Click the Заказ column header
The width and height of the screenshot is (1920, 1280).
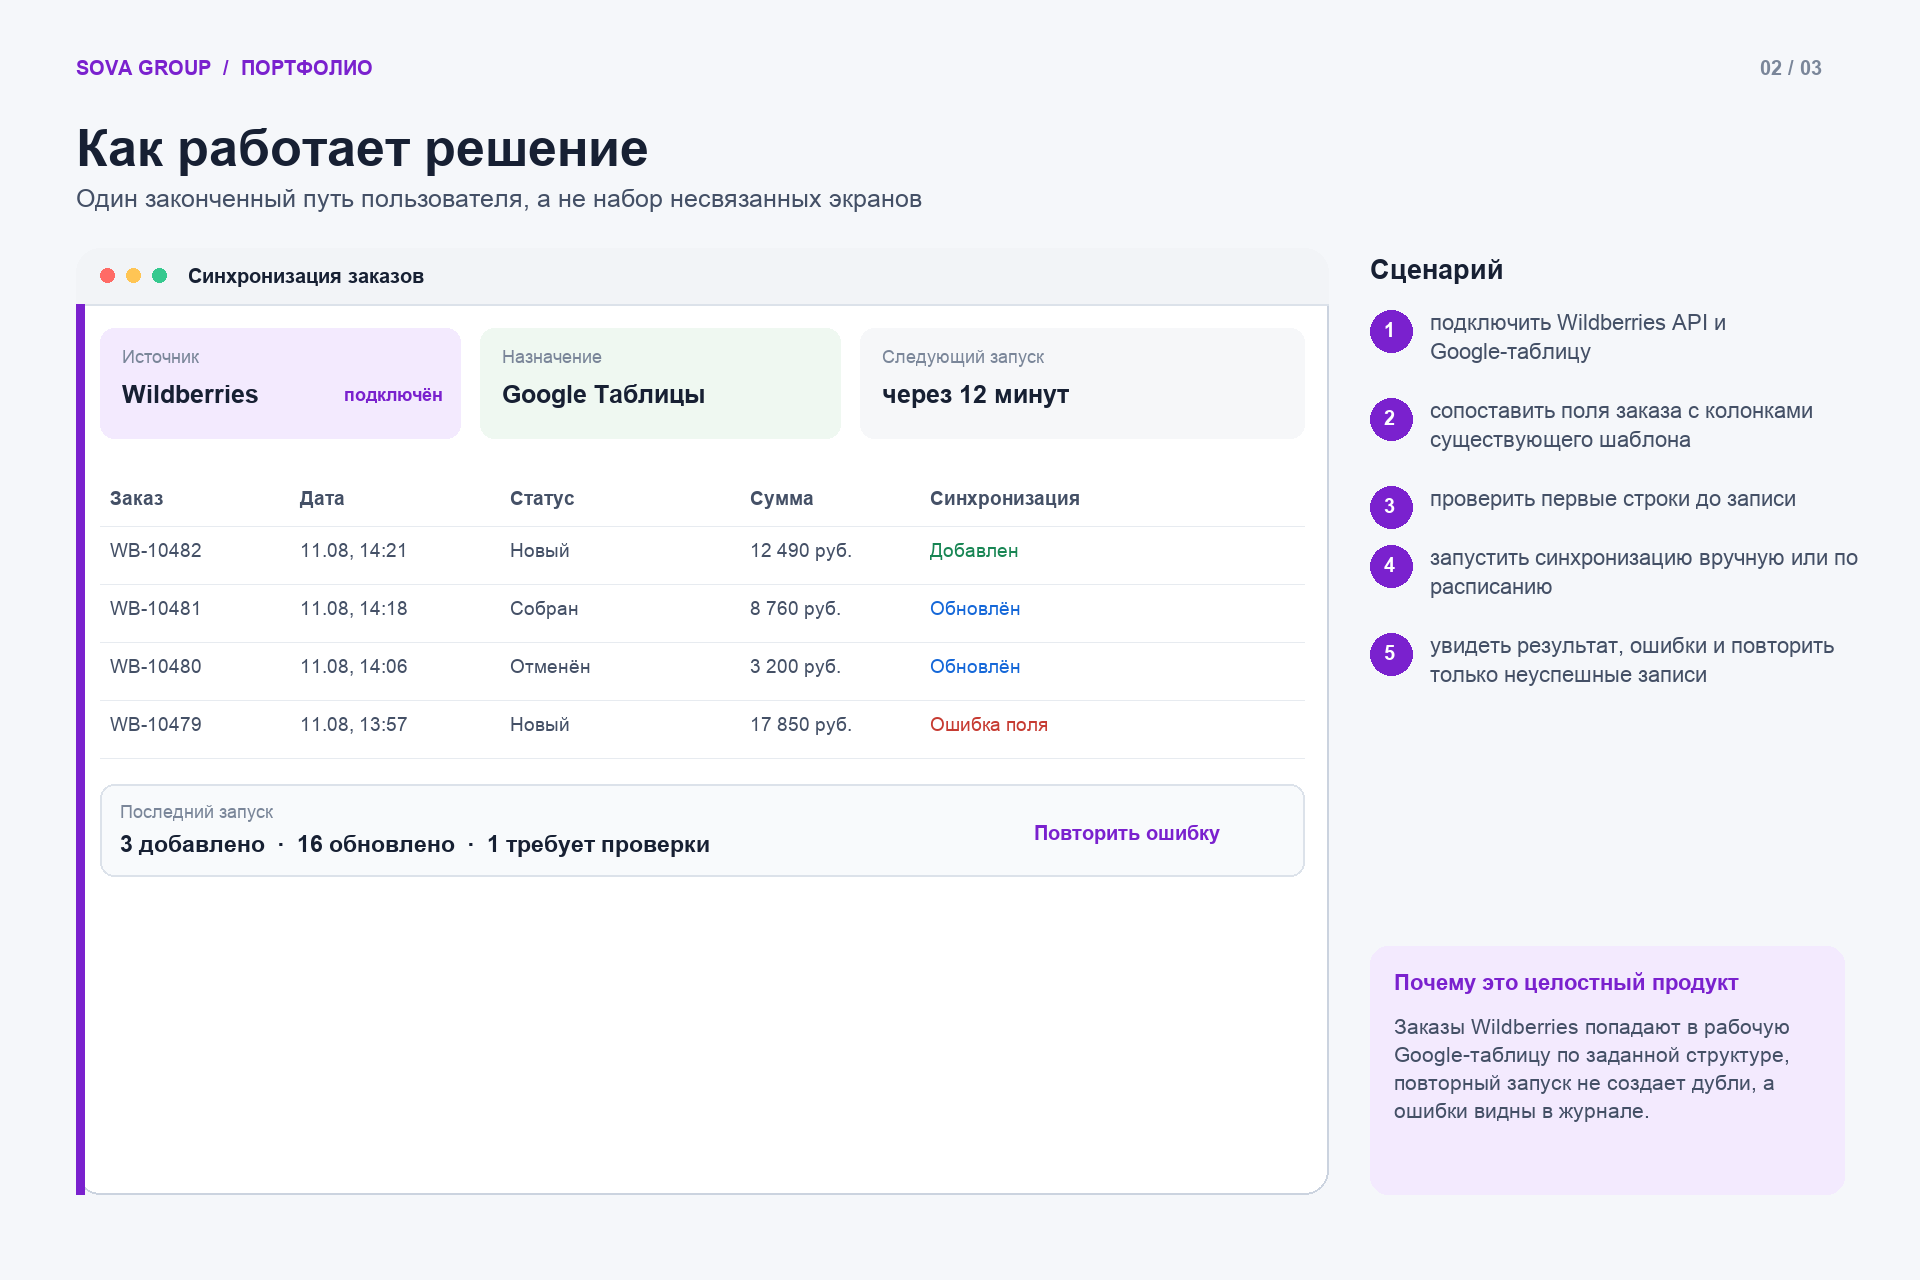tap(137, 498)
